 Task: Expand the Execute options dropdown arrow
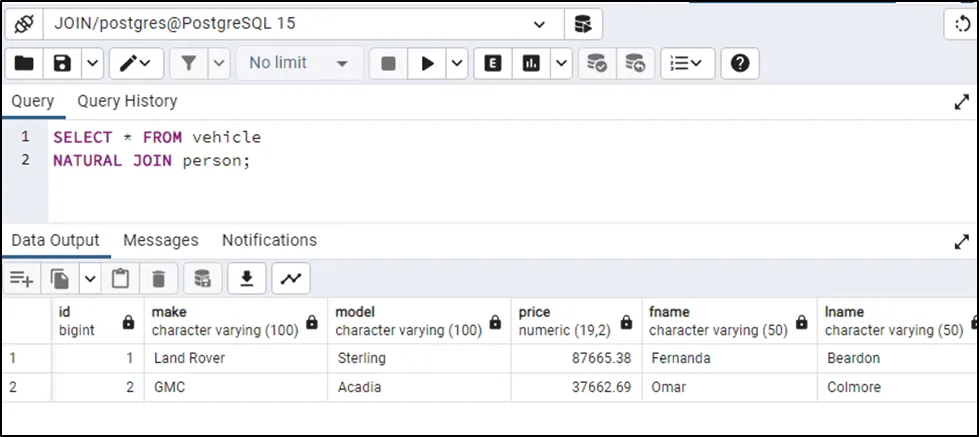point(457,63)
